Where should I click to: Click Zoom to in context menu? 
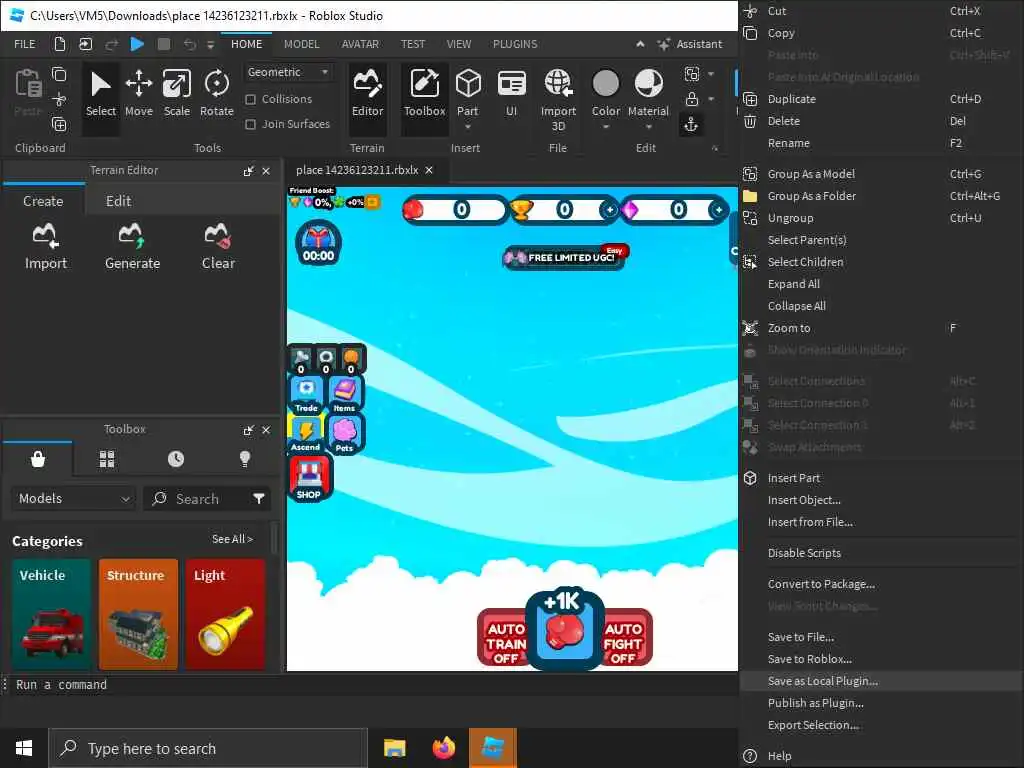click(x=881, y=328)
